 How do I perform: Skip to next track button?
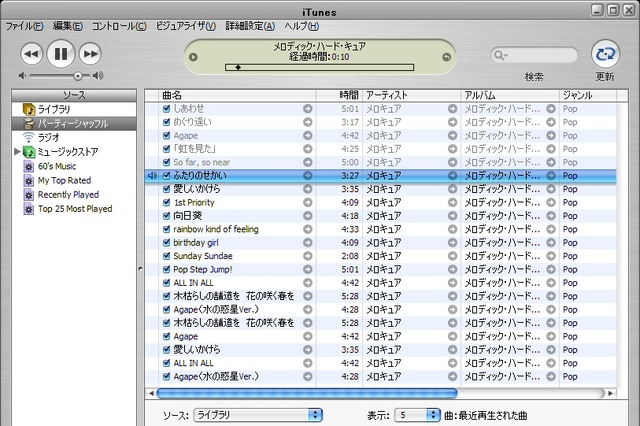(90, 54)
